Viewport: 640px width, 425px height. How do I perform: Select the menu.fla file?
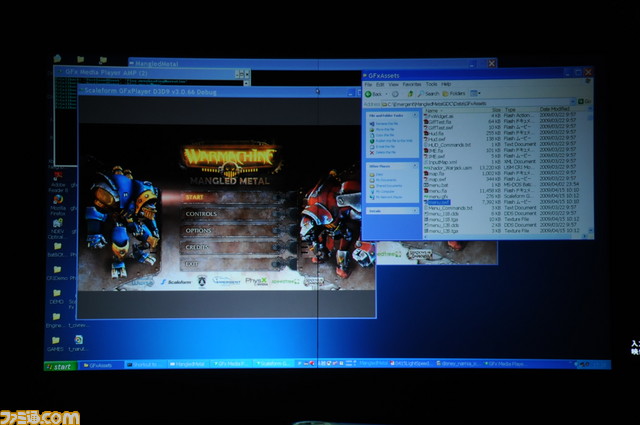tap(436, 191)
